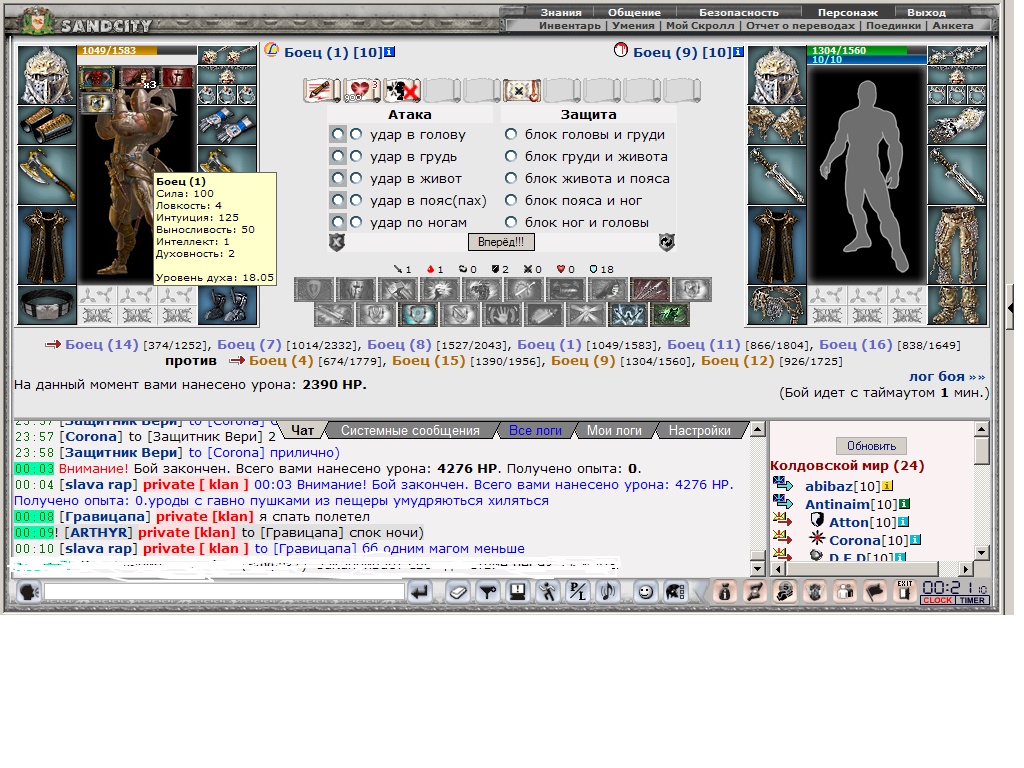
Task: Click fighter Боец (14) in the team list
Action: pyautogui.click(x=101, y=344)
